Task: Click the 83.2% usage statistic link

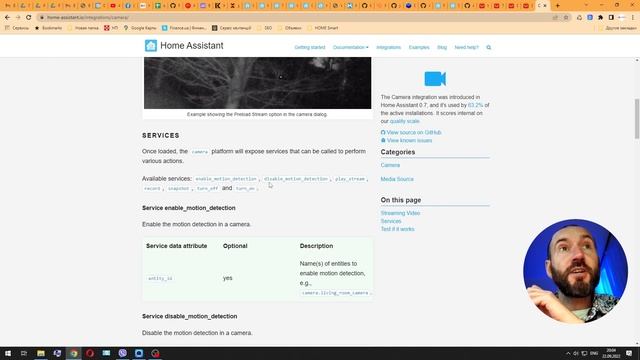Action: pos(476,105)
